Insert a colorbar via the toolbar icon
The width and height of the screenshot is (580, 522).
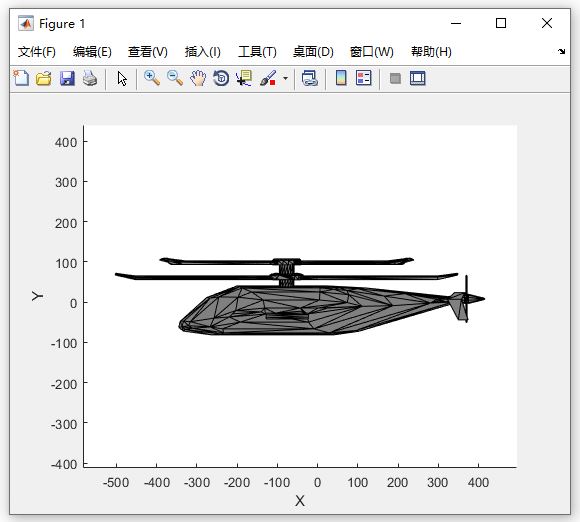pyautogui.click(x=341, y=78)
